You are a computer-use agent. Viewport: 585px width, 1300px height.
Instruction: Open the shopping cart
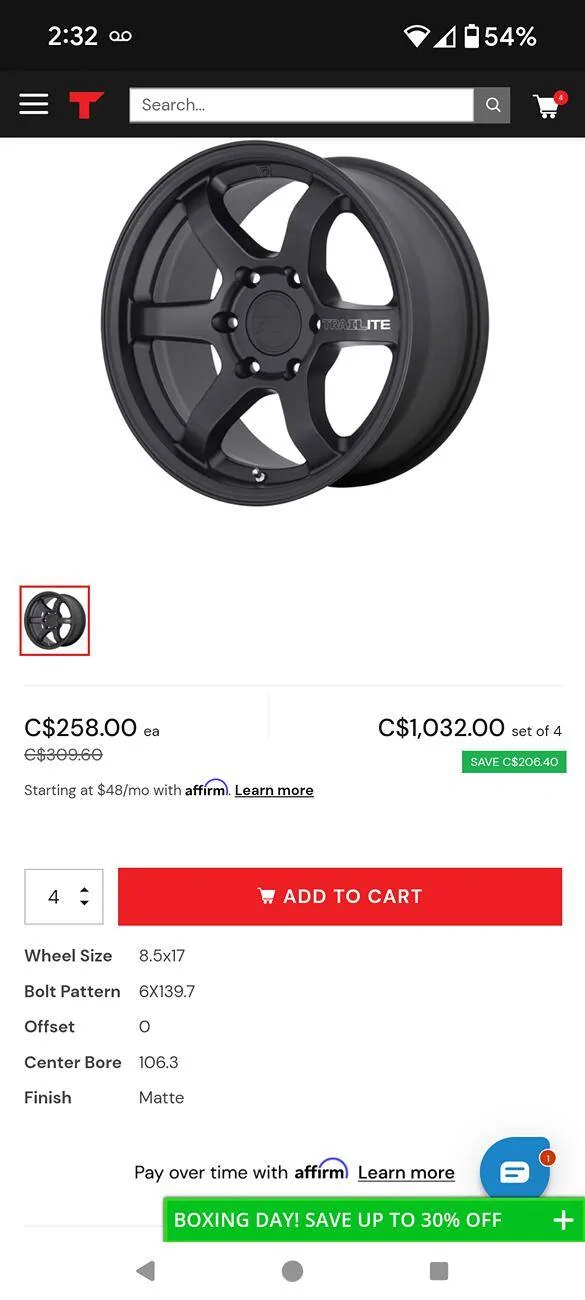[547, 107]
